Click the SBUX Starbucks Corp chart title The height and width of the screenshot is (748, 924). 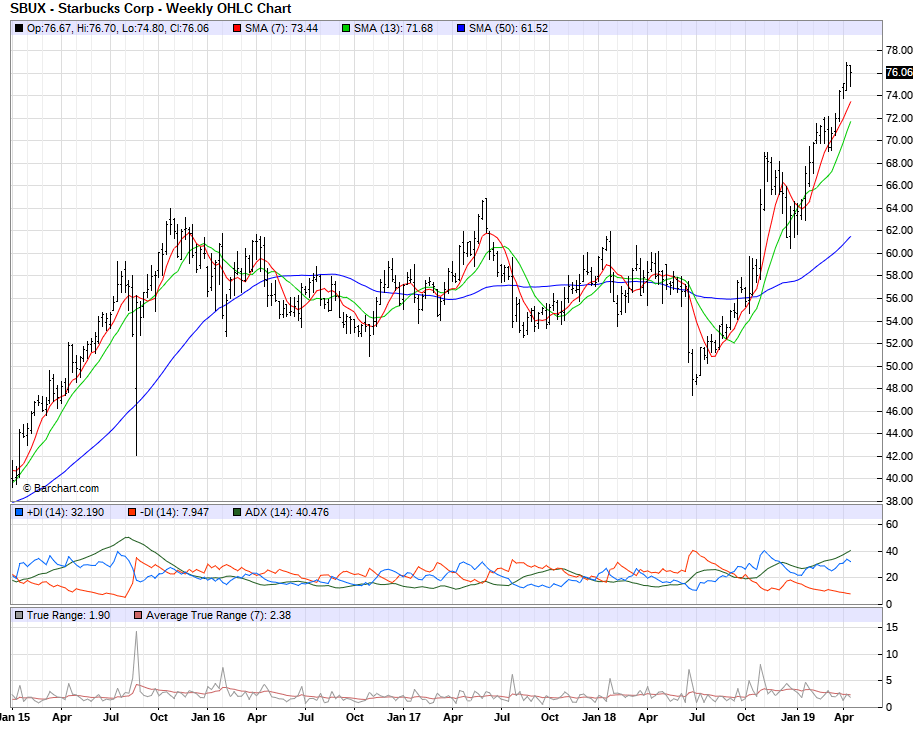pyautogui.click(x=150, y=8)
